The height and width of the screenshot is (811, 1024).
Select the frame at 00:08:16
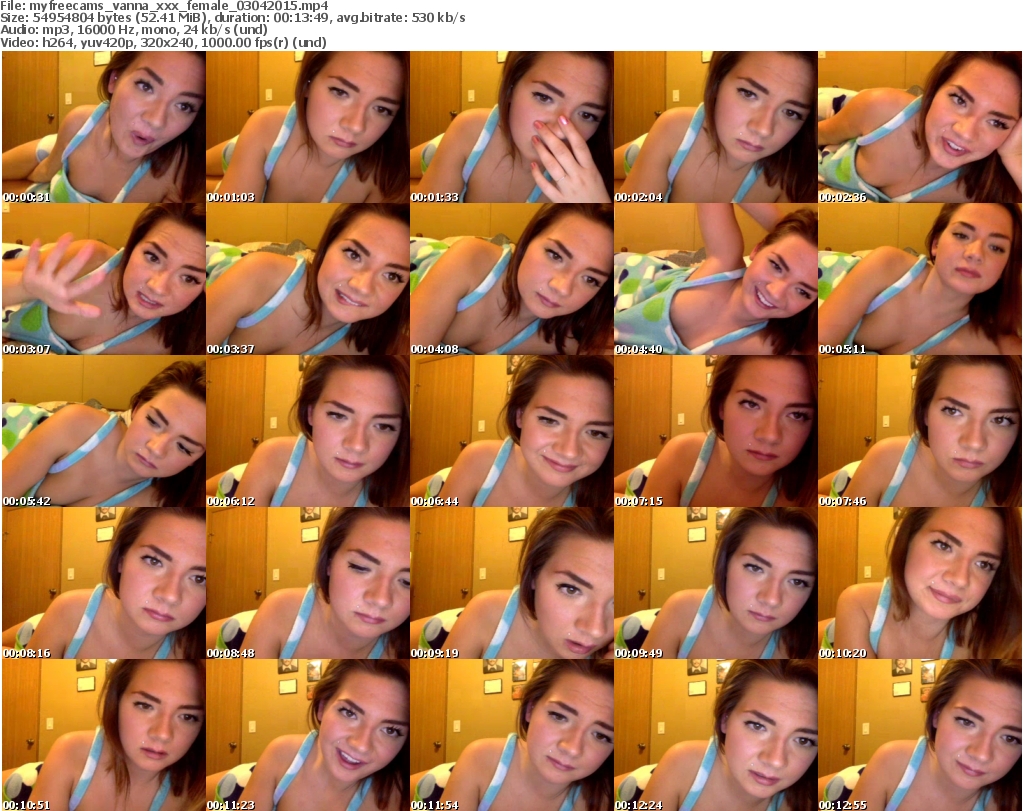104,583
